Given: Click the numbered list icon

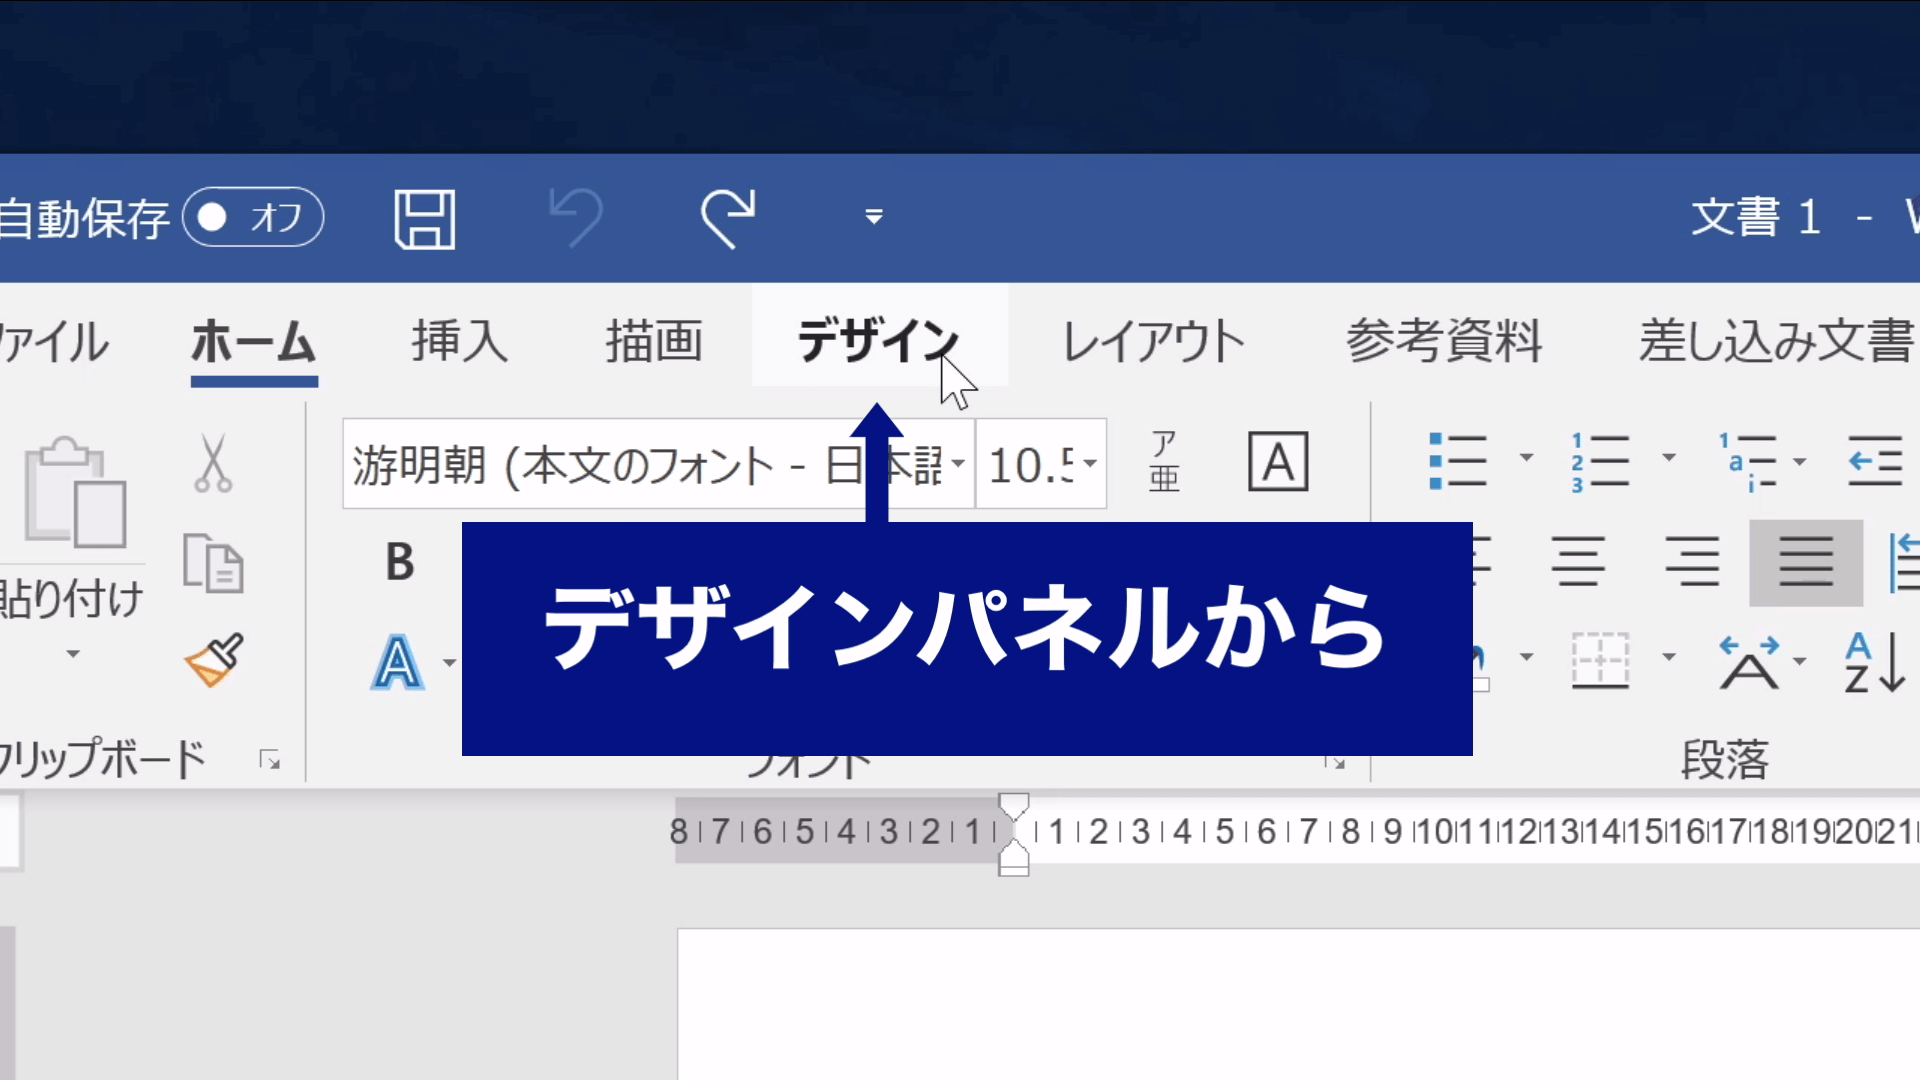Looking at the screenshot, I should coord(1600,461).
